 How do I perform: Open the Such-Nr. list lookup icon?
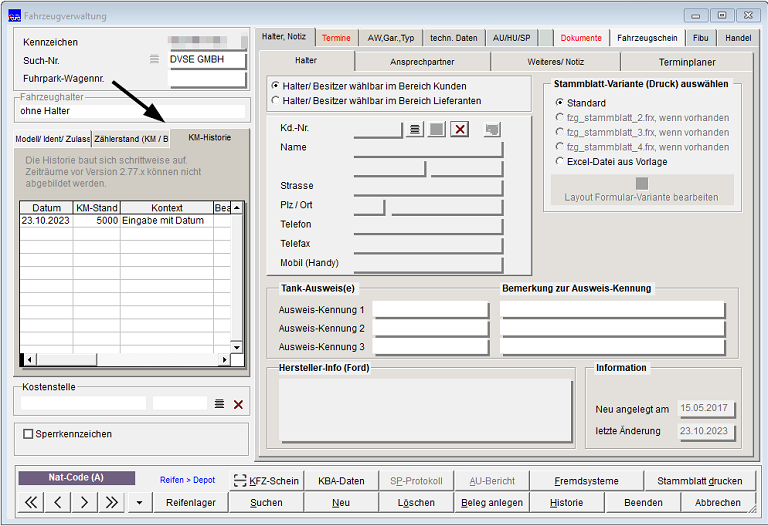[154, 59]
